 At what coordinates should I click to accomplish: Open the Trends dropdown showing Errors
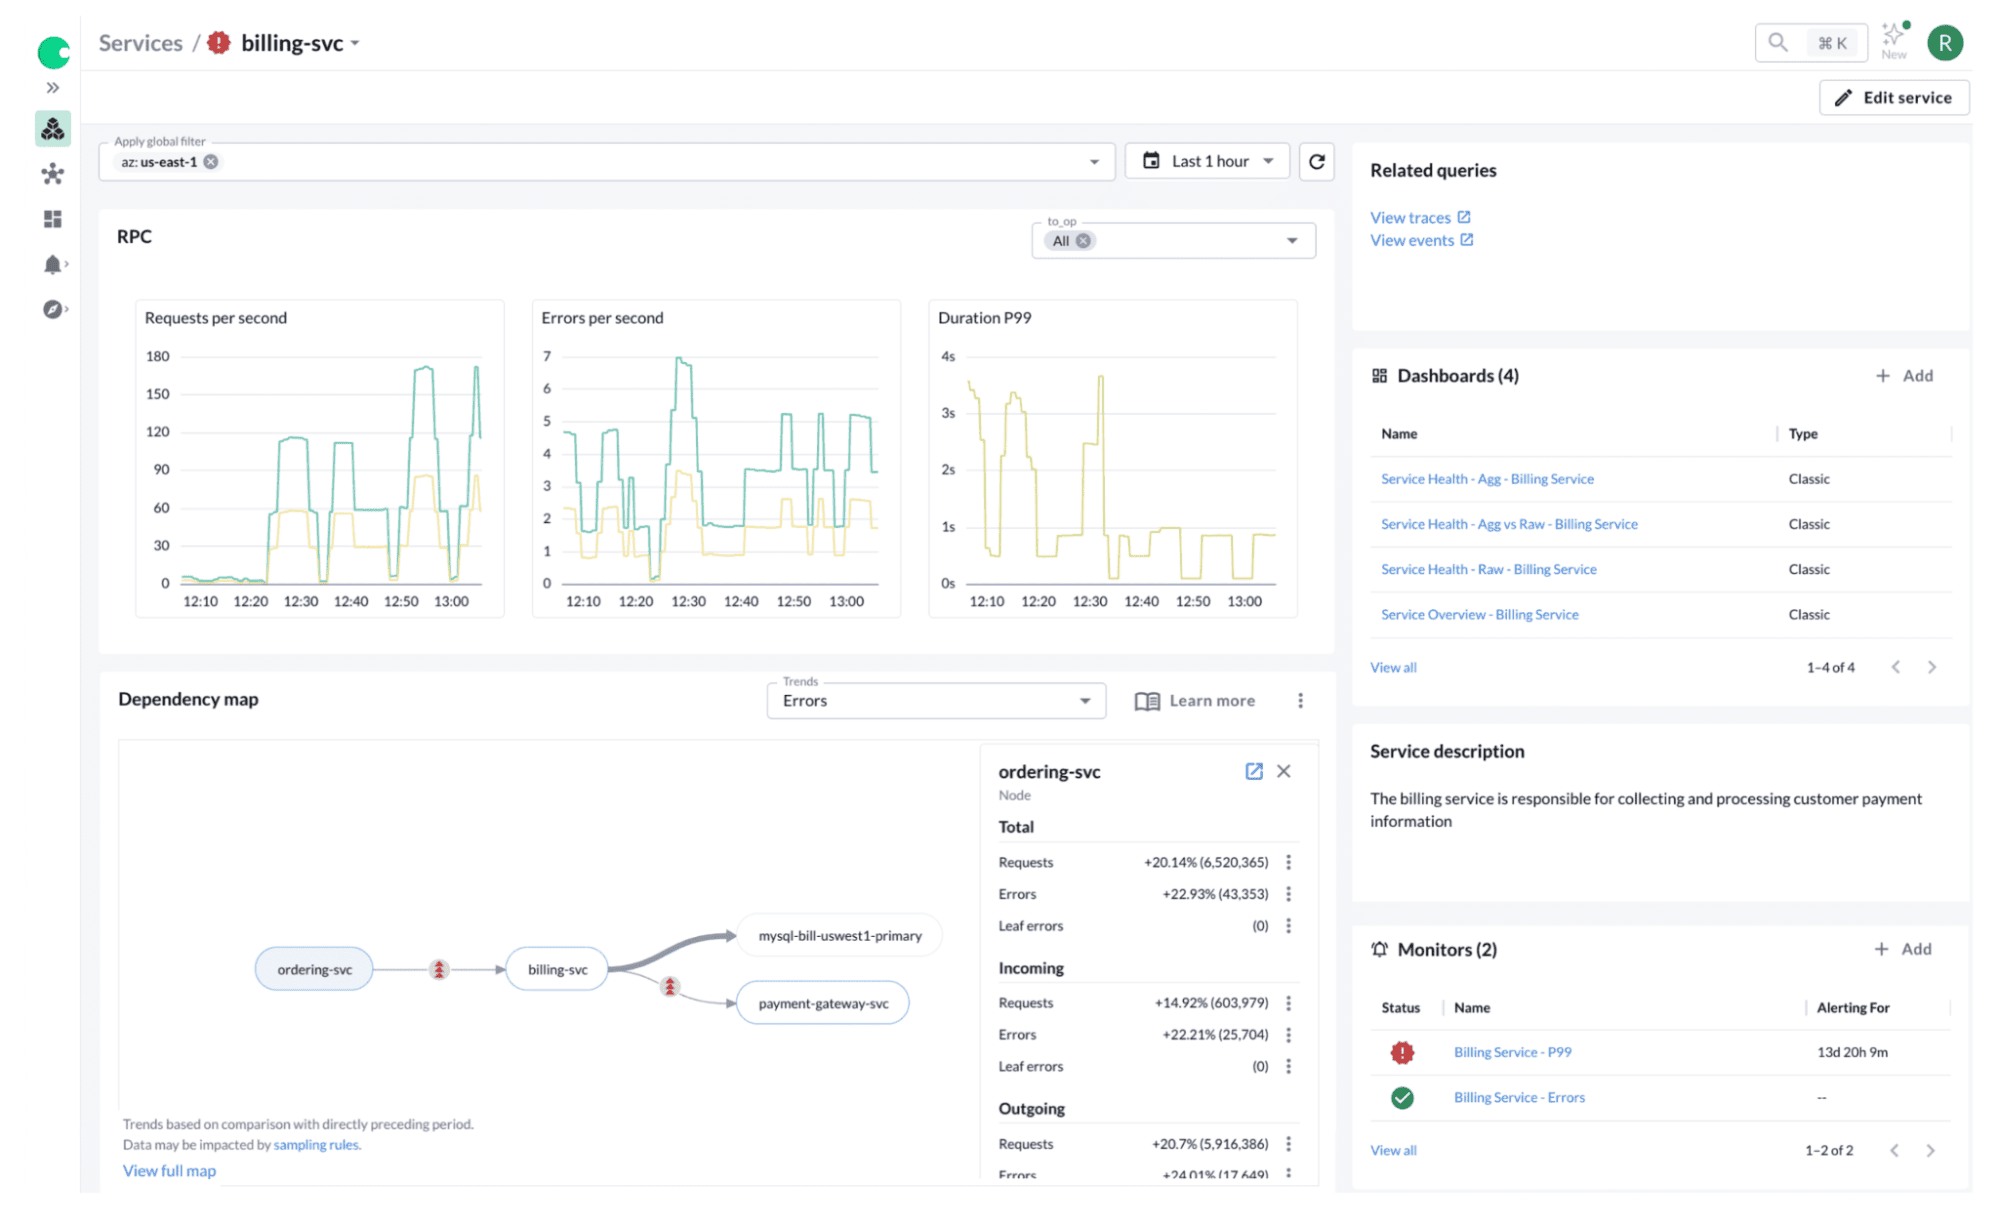[x=935, y=701]
